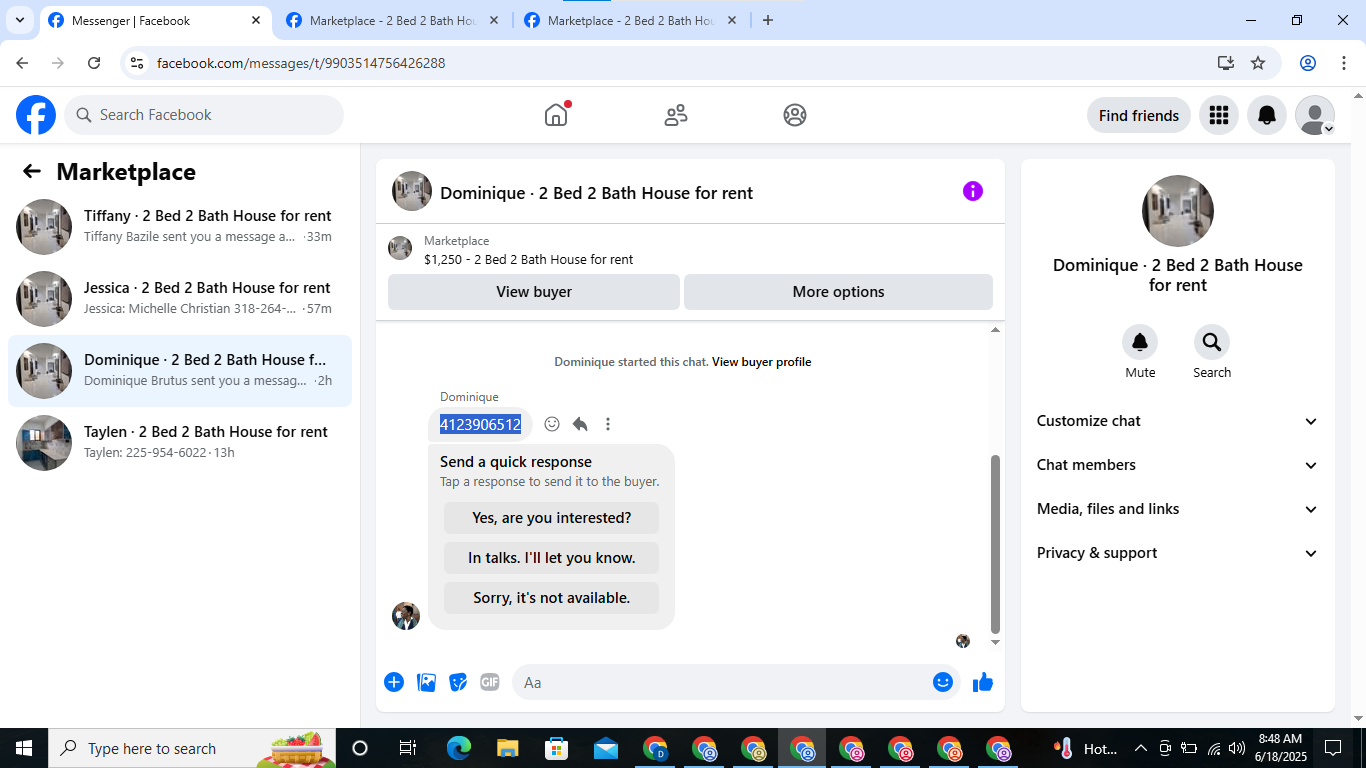This screenshot has width=1366, height=768.
Task: Click the browser address bar URL
Action: click(301, 63)
